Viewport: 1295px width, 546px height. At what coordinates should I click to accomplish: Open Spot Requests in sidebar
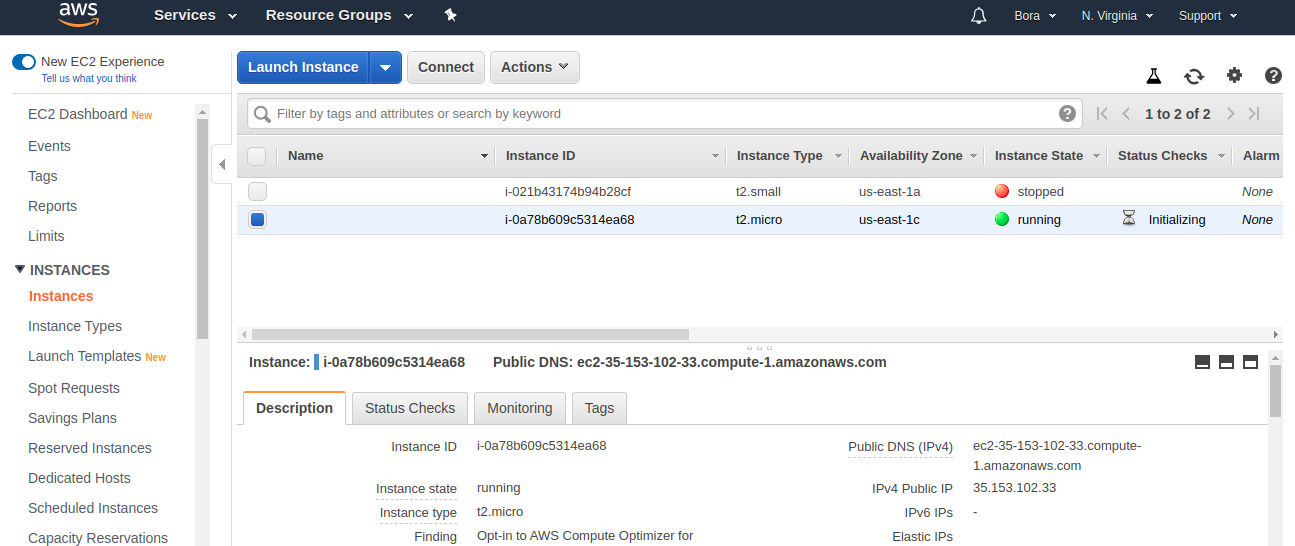click(74, 388)
